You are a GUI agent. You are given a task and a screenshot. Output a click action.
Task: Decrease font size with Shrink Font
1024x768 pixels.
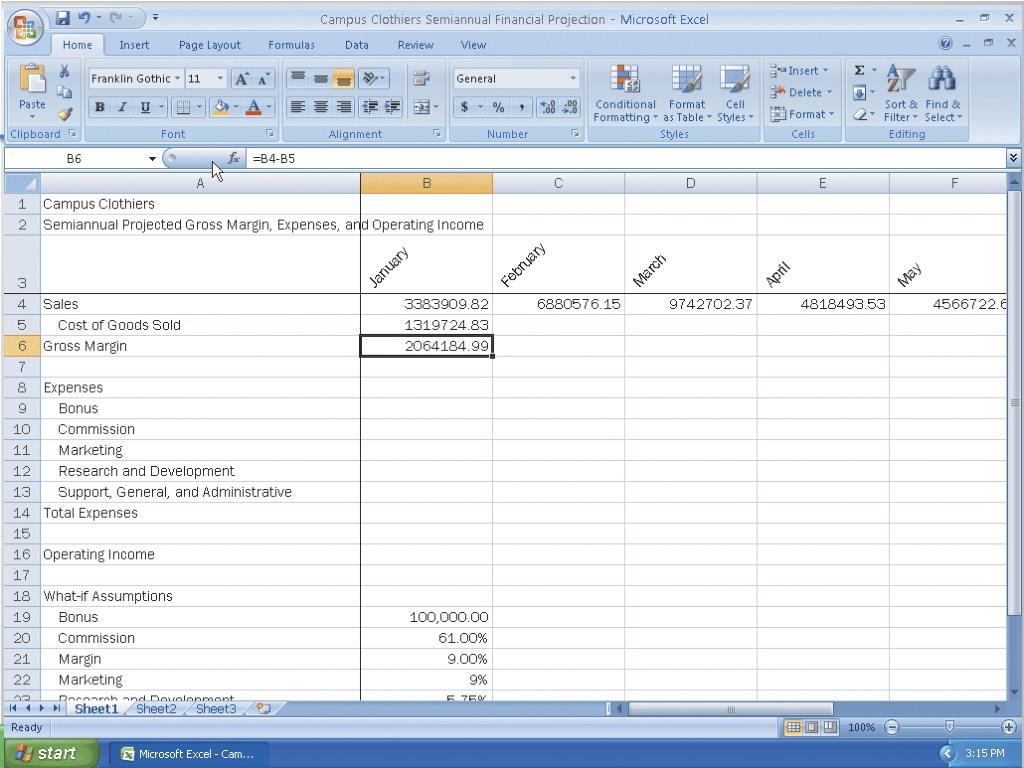pyautogui.click(x=263, y=79)
